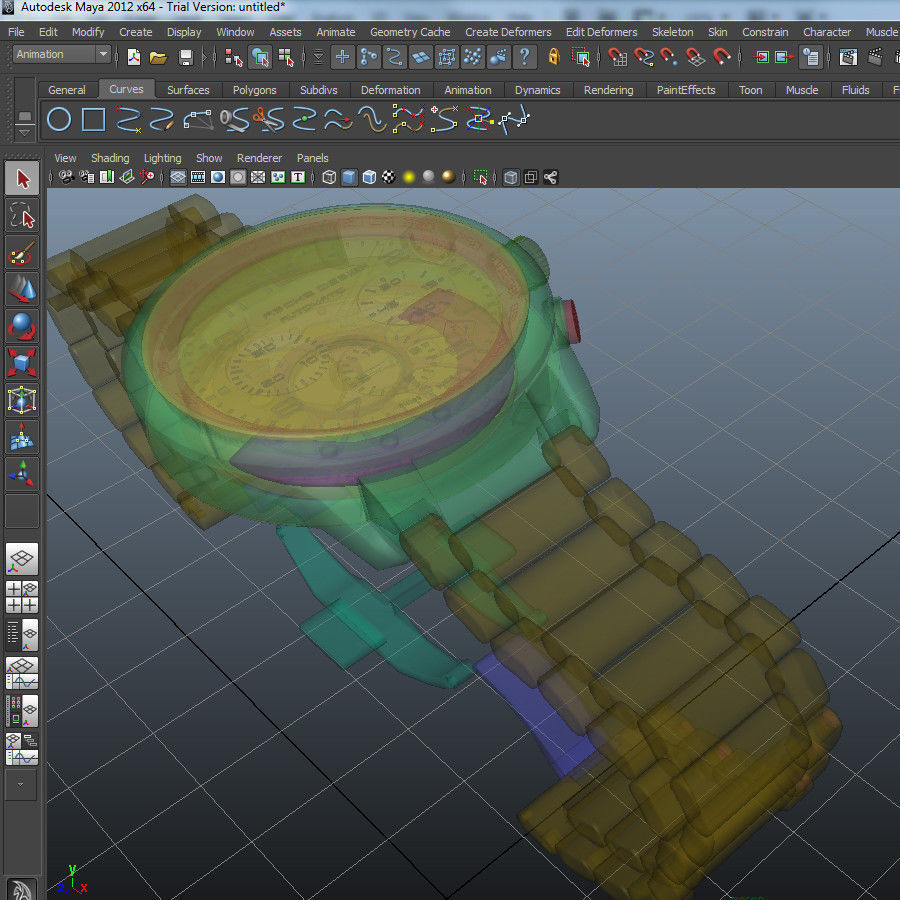Open the panel Panels menu
The width and height of the screenshot is (900, 900).
(x=312, y=158)
